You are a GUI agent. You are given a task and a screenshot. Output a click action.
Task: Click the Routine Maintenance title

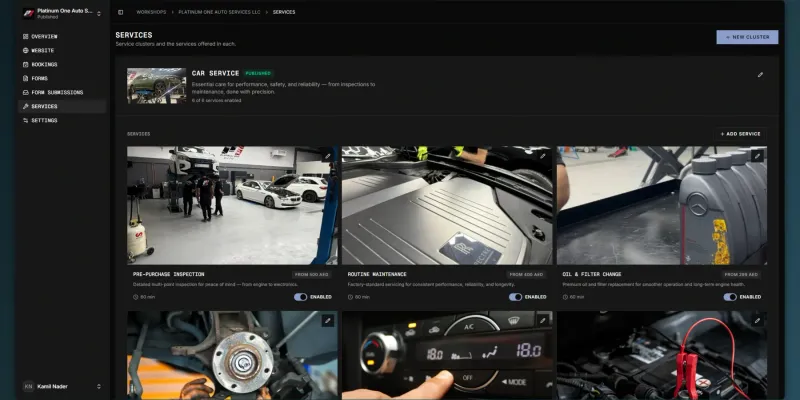tap(377, 274)
